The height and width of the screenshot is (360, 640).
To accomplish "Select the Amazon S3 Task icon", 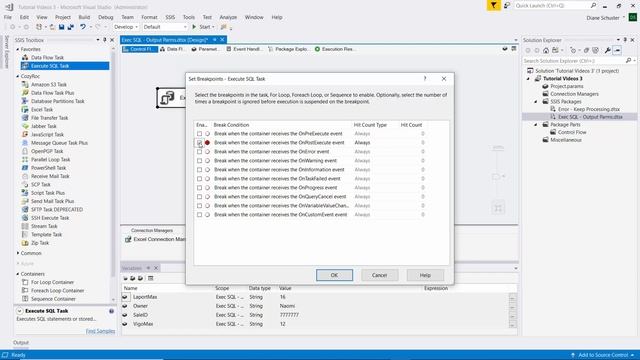I will click(x=25, y=84).
